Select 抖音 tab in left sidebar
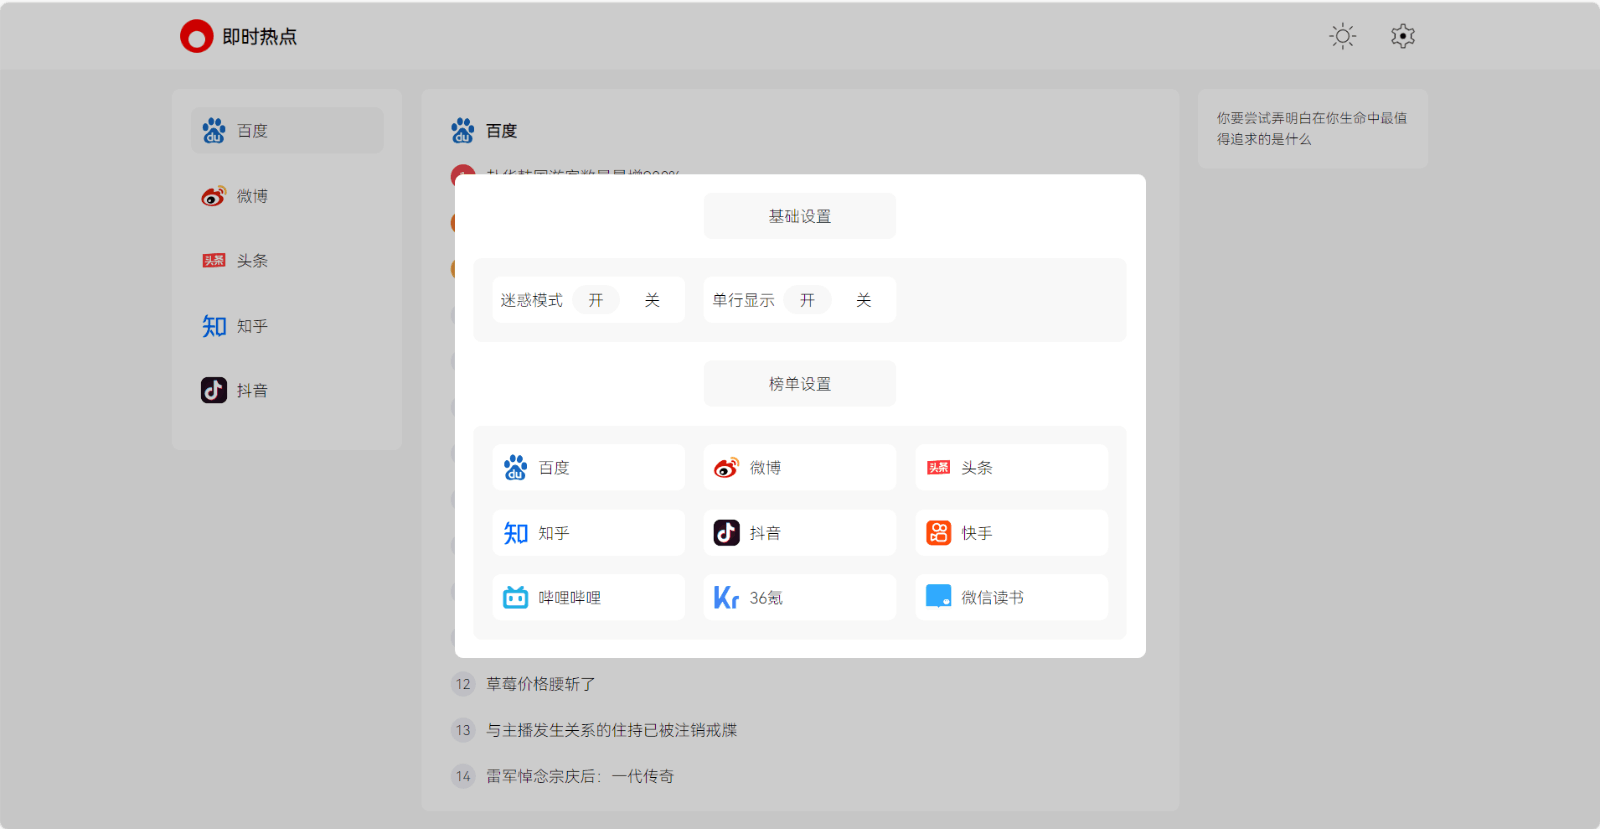Viewport: 1600px width, 829px height. tap(287, 390)
